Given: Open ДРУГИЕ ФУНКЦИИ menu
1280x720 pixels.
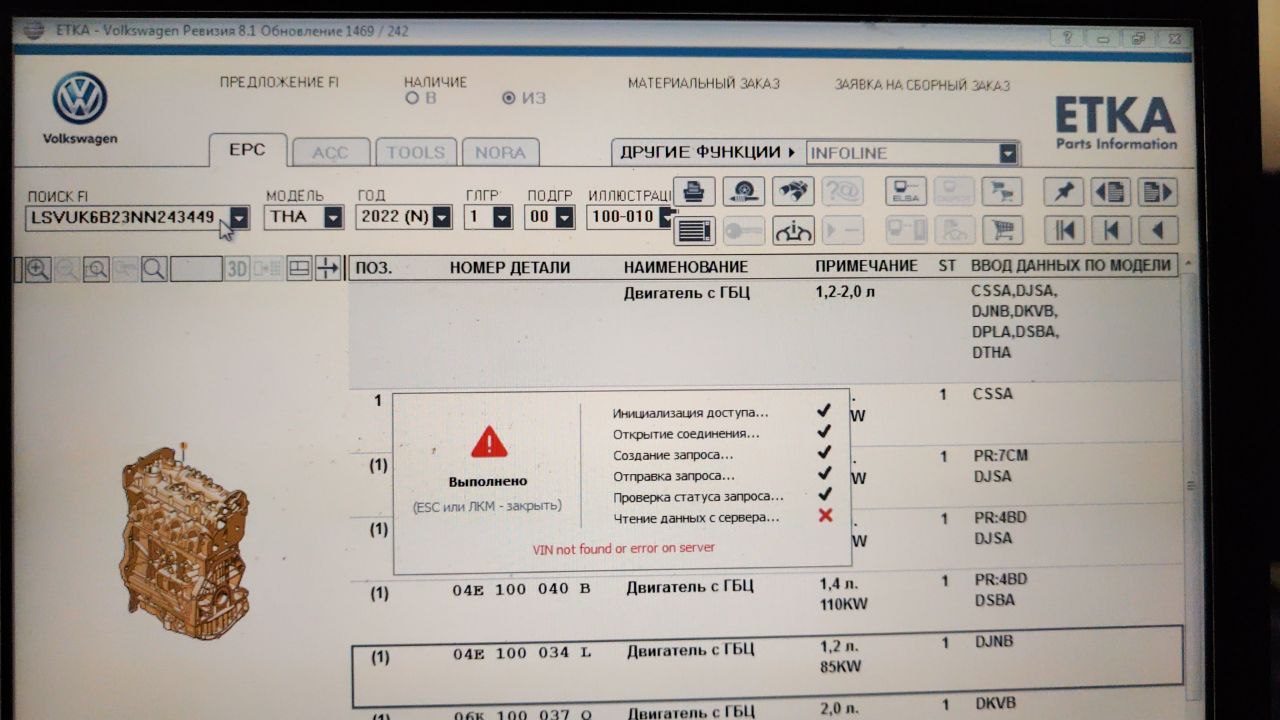Looking at the screenshot, I should [708, 152].
